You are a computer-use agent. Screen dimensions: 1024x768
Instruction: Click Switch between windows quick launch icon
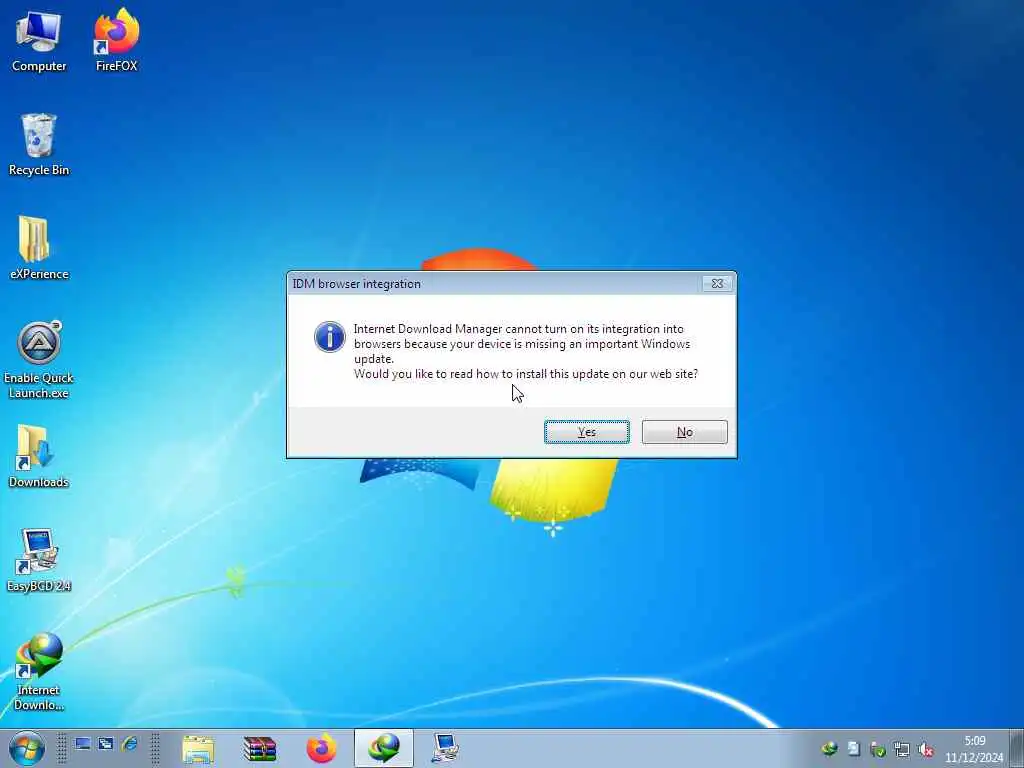(106, 744)
